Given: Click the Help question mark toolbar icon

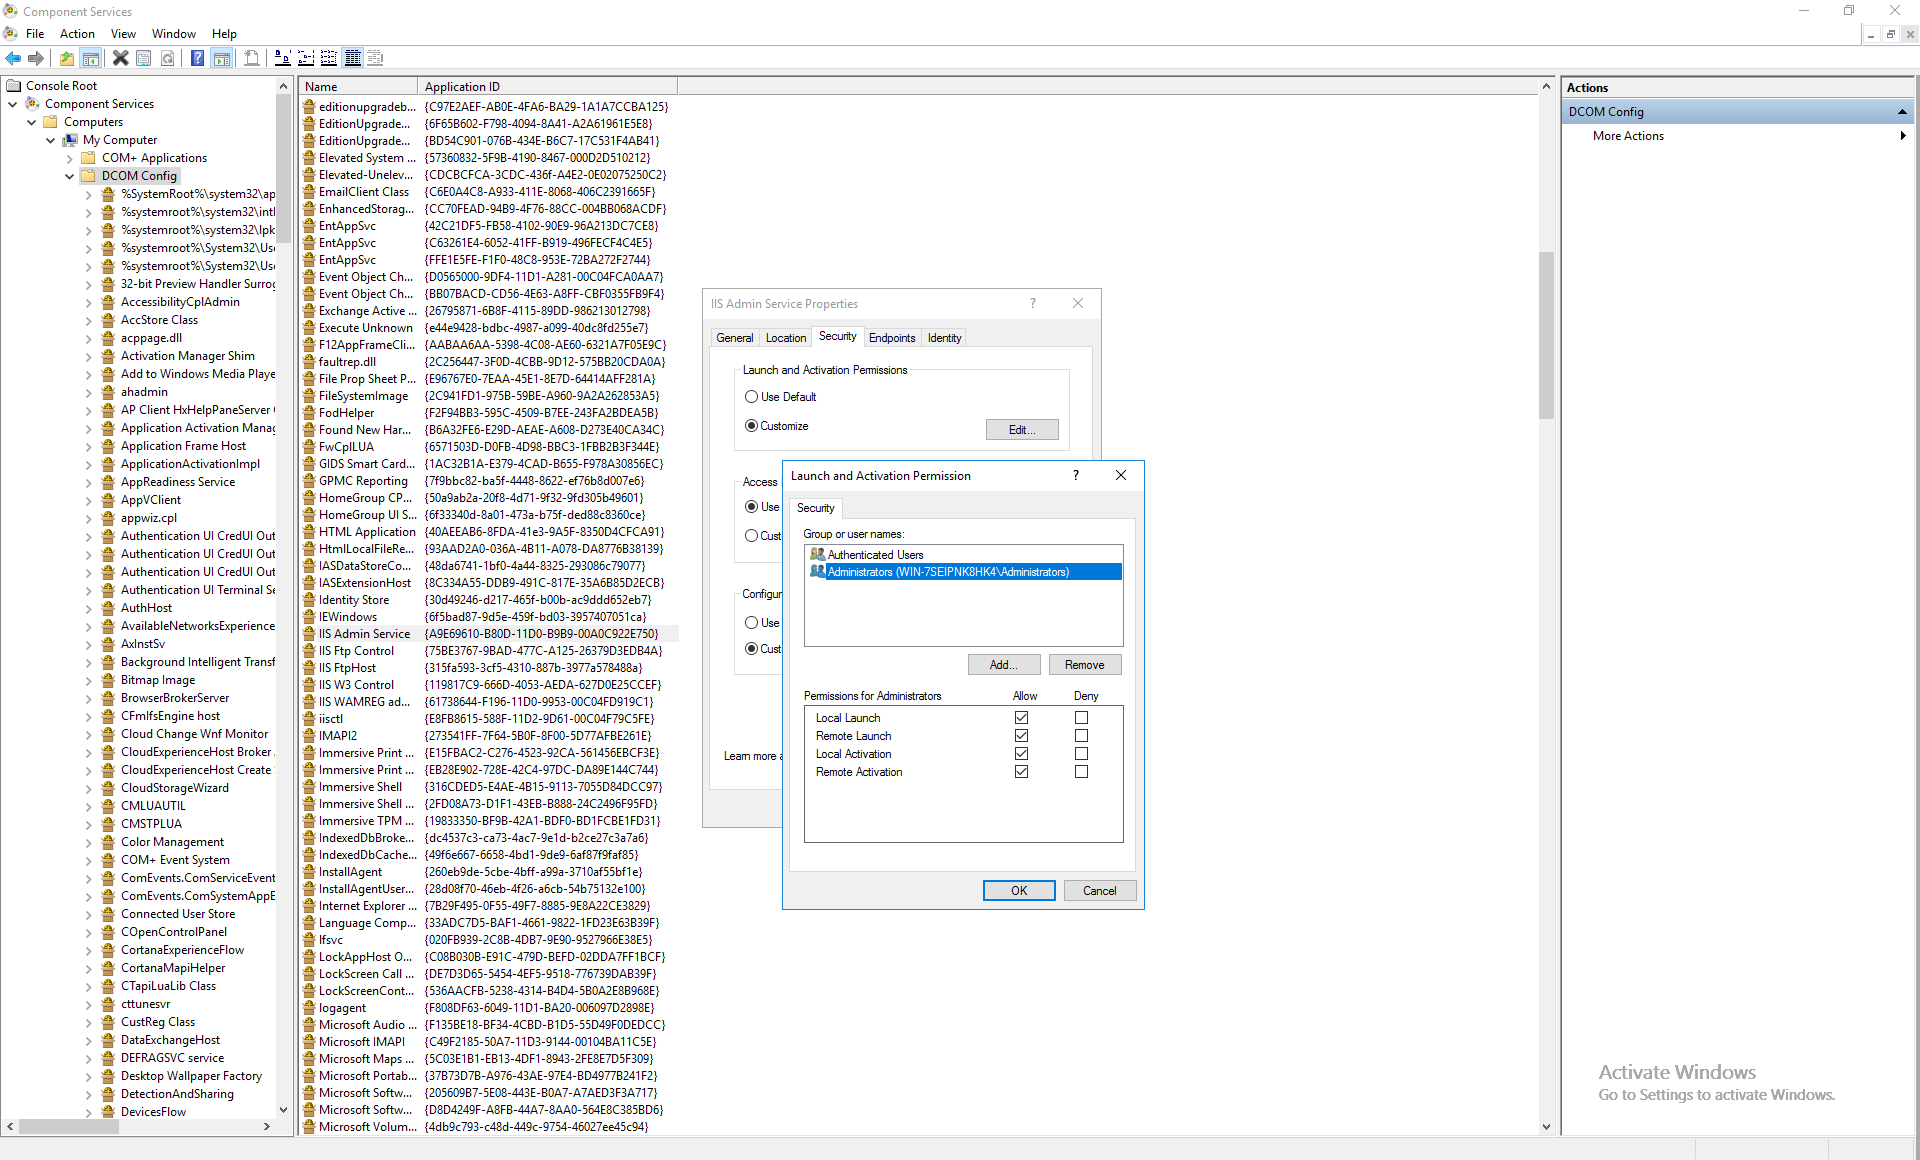Looking at the screenshot, I should click(197, 57).
